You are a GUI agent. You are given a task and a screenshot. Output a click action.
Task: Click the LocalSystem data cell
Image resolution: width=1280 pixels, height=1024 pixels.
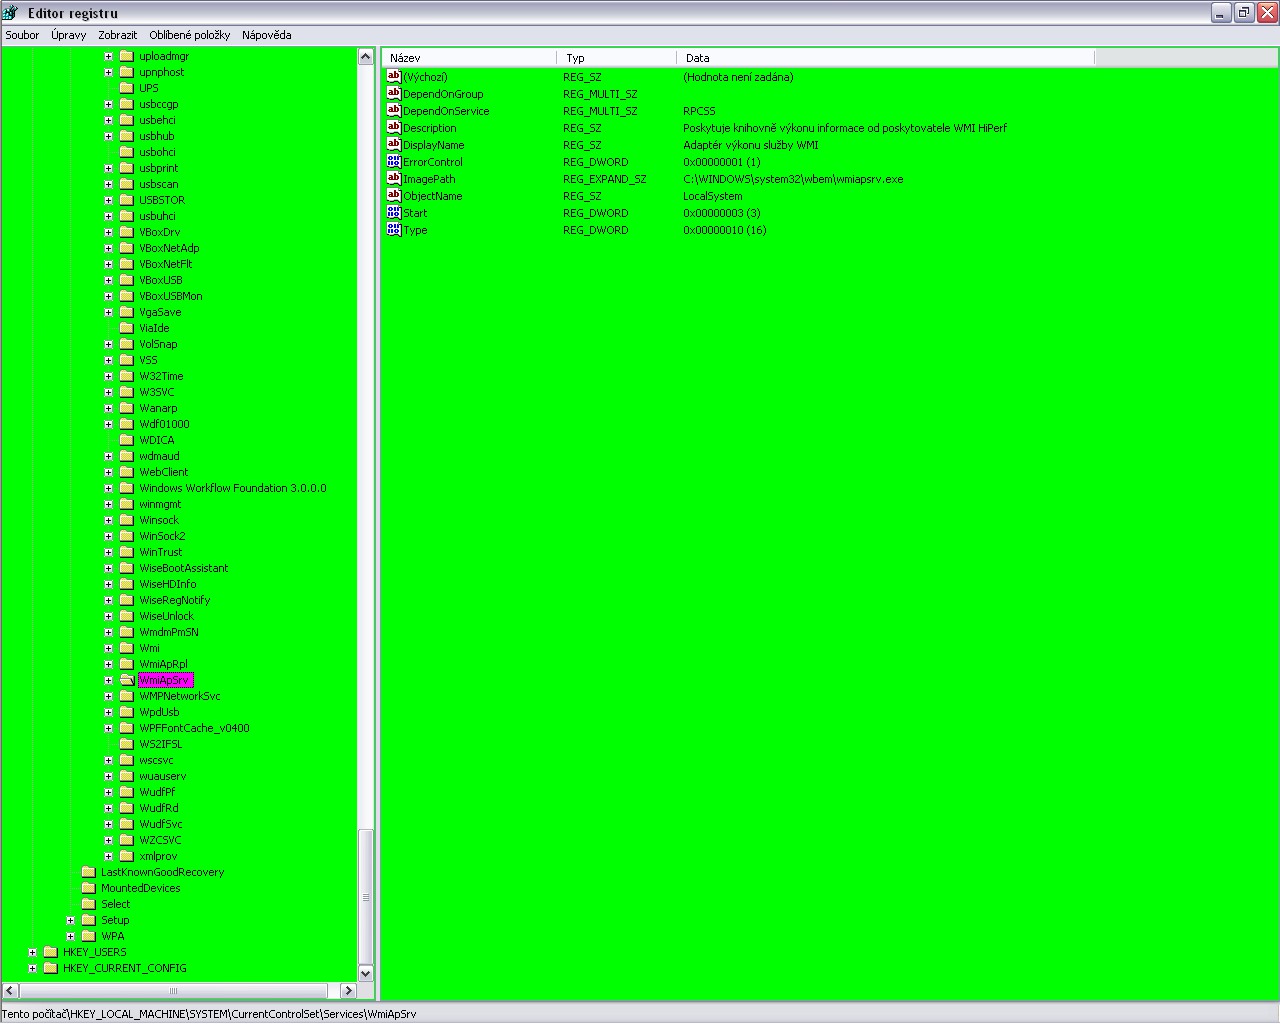(713, 196)
